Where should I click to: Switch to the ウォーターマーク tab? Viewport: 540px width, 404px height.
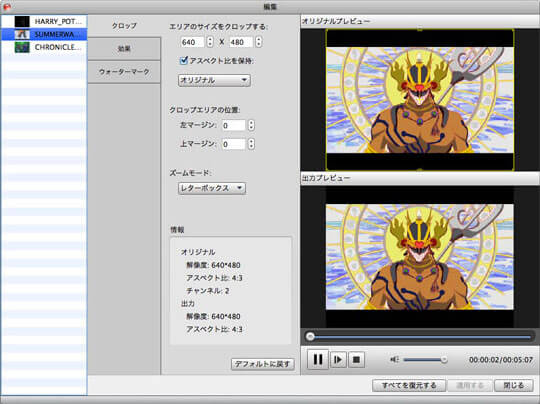click(124, 72)
